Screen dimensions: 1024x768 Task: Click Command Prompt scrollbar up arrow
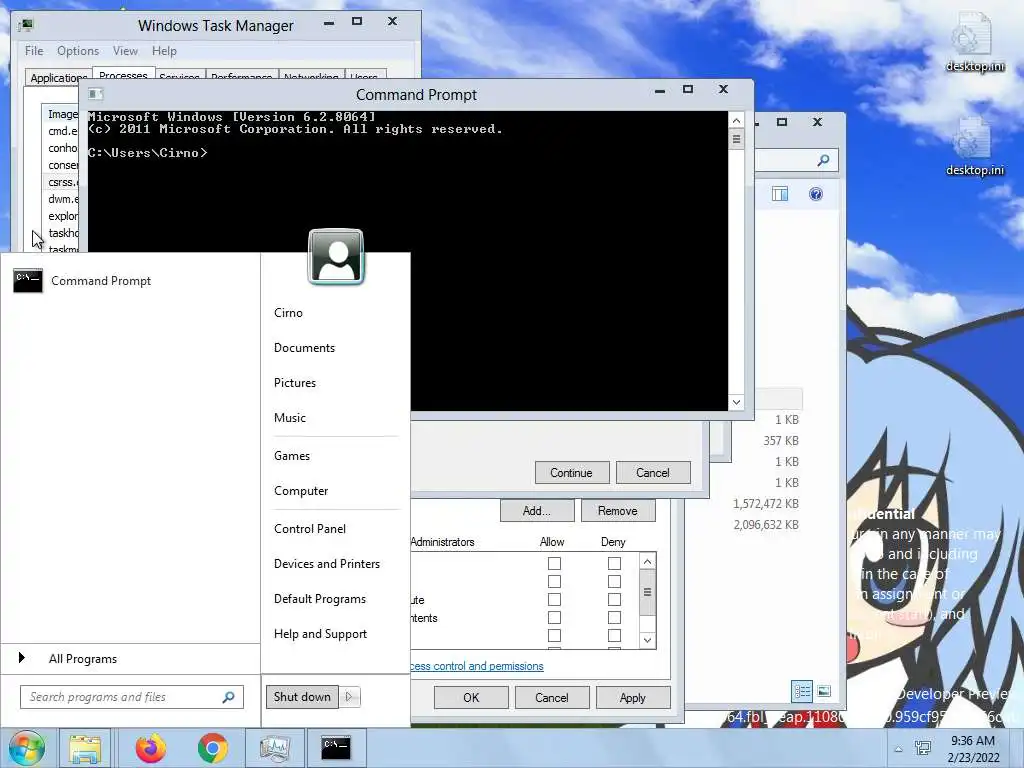click(x=736, y=120)
